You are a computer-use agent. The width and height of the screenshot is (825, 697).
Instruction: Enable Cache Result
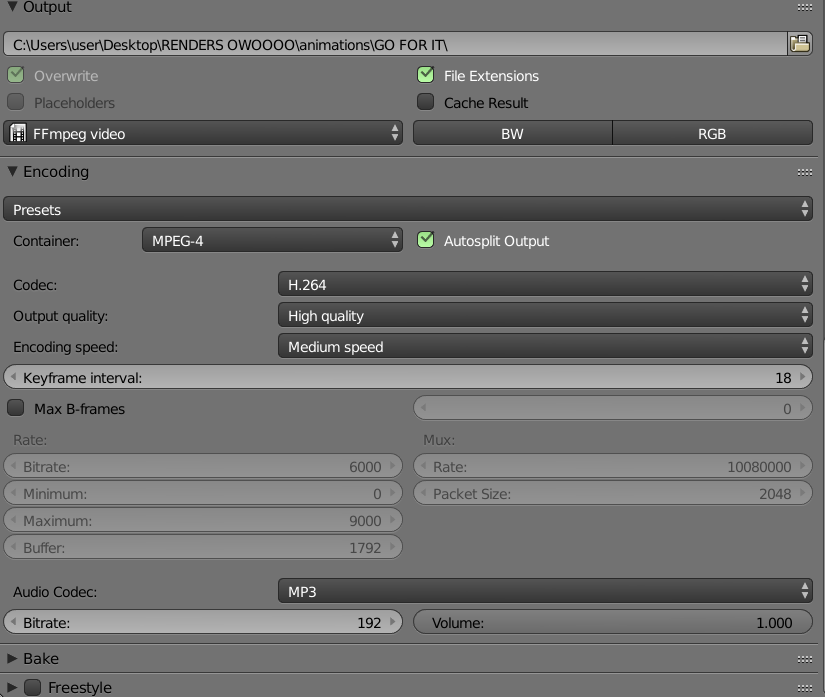pos(425,102)
